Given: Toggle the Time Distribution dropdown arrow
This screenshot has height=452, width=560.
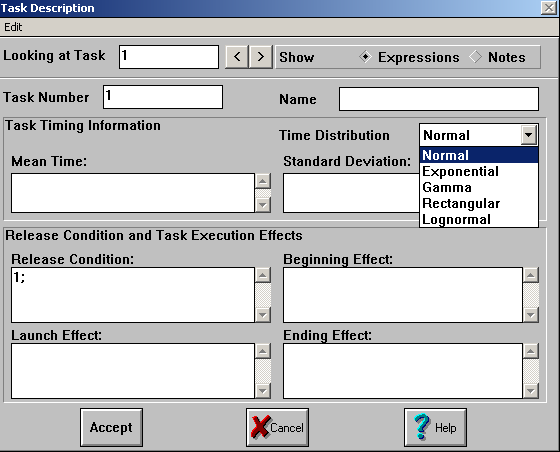Looking at the screenshot, I should click(529, 135).
